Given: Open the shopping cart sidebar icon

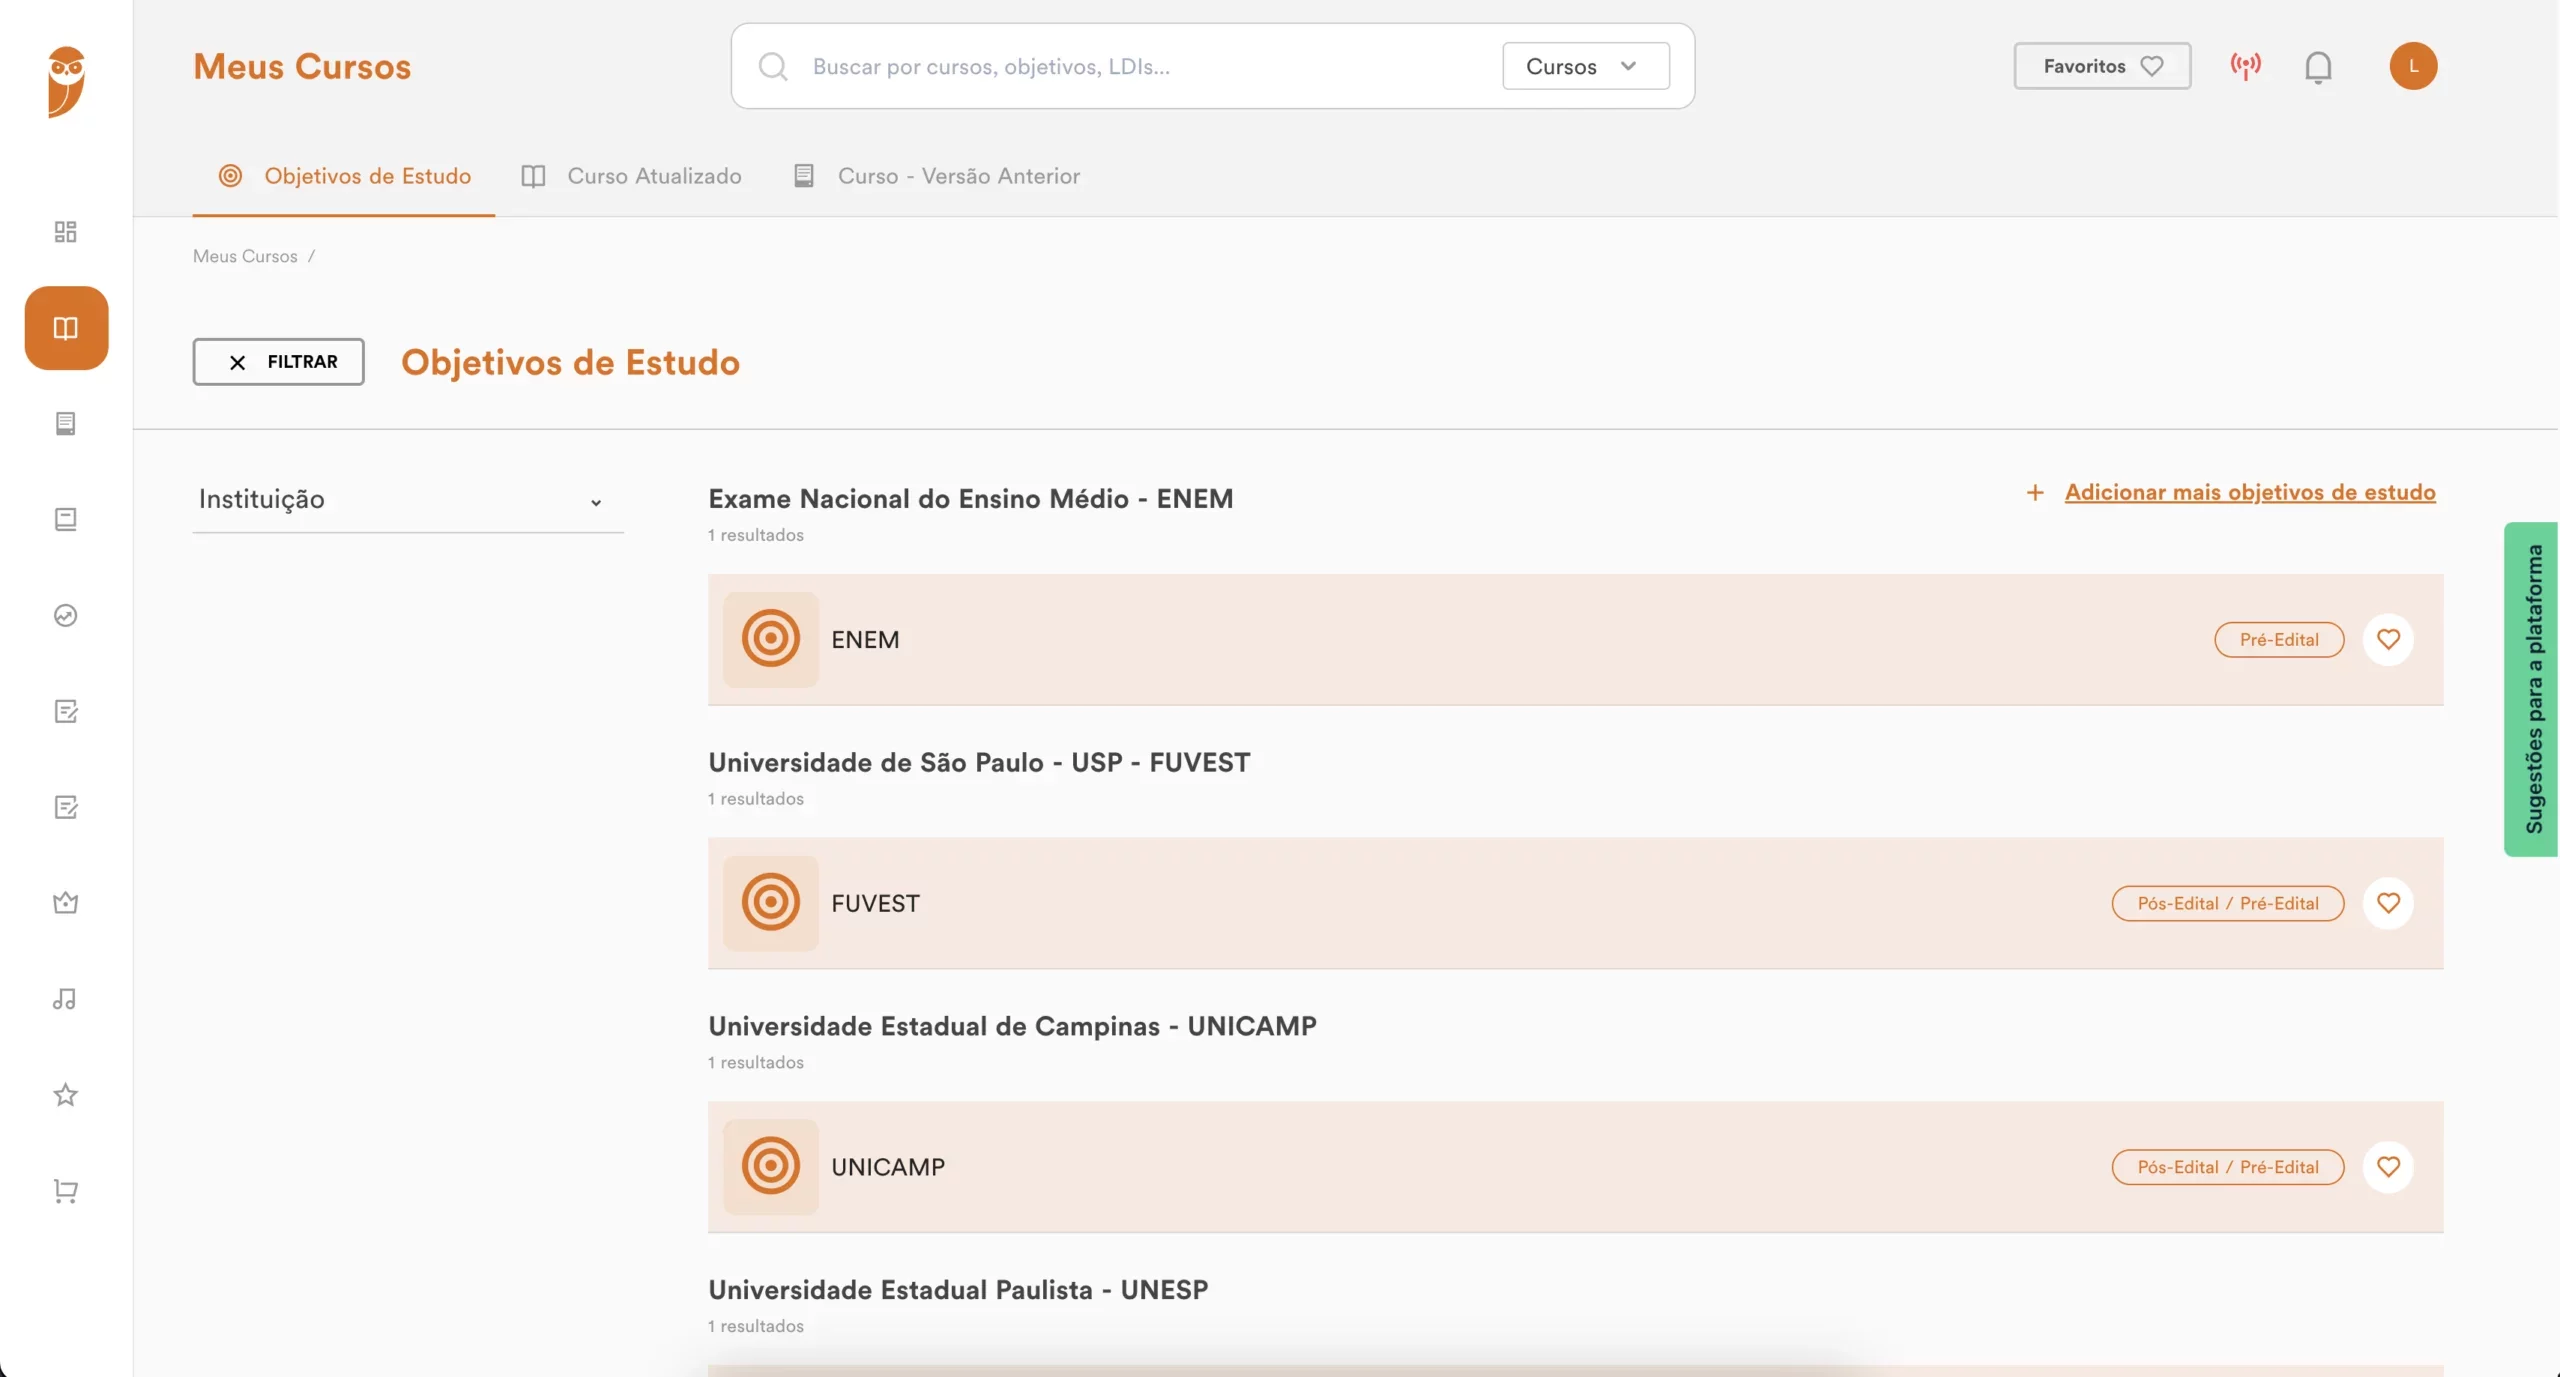Looking at the screenshot, I should pos(65,1190).
